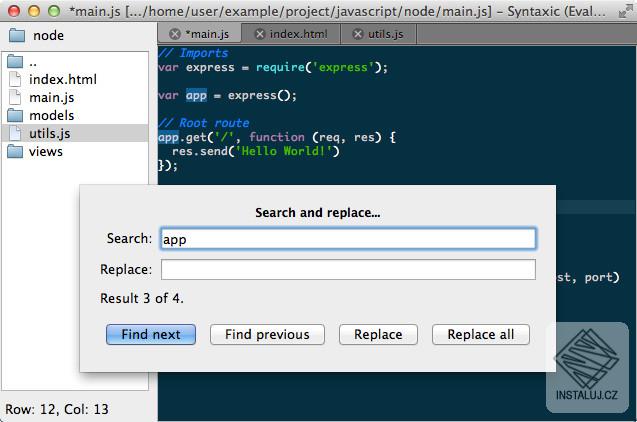Screen dimensions: 637x422
Task: Click the '// Root route' comment line
Action: pos(204,123)
